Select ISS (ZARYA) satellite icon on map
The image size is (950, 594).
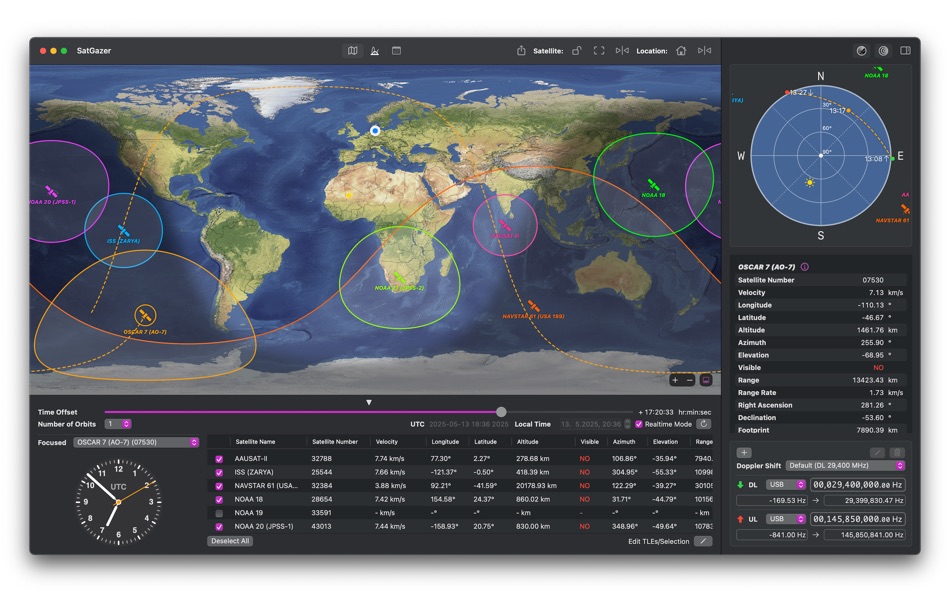pos(124,231)
